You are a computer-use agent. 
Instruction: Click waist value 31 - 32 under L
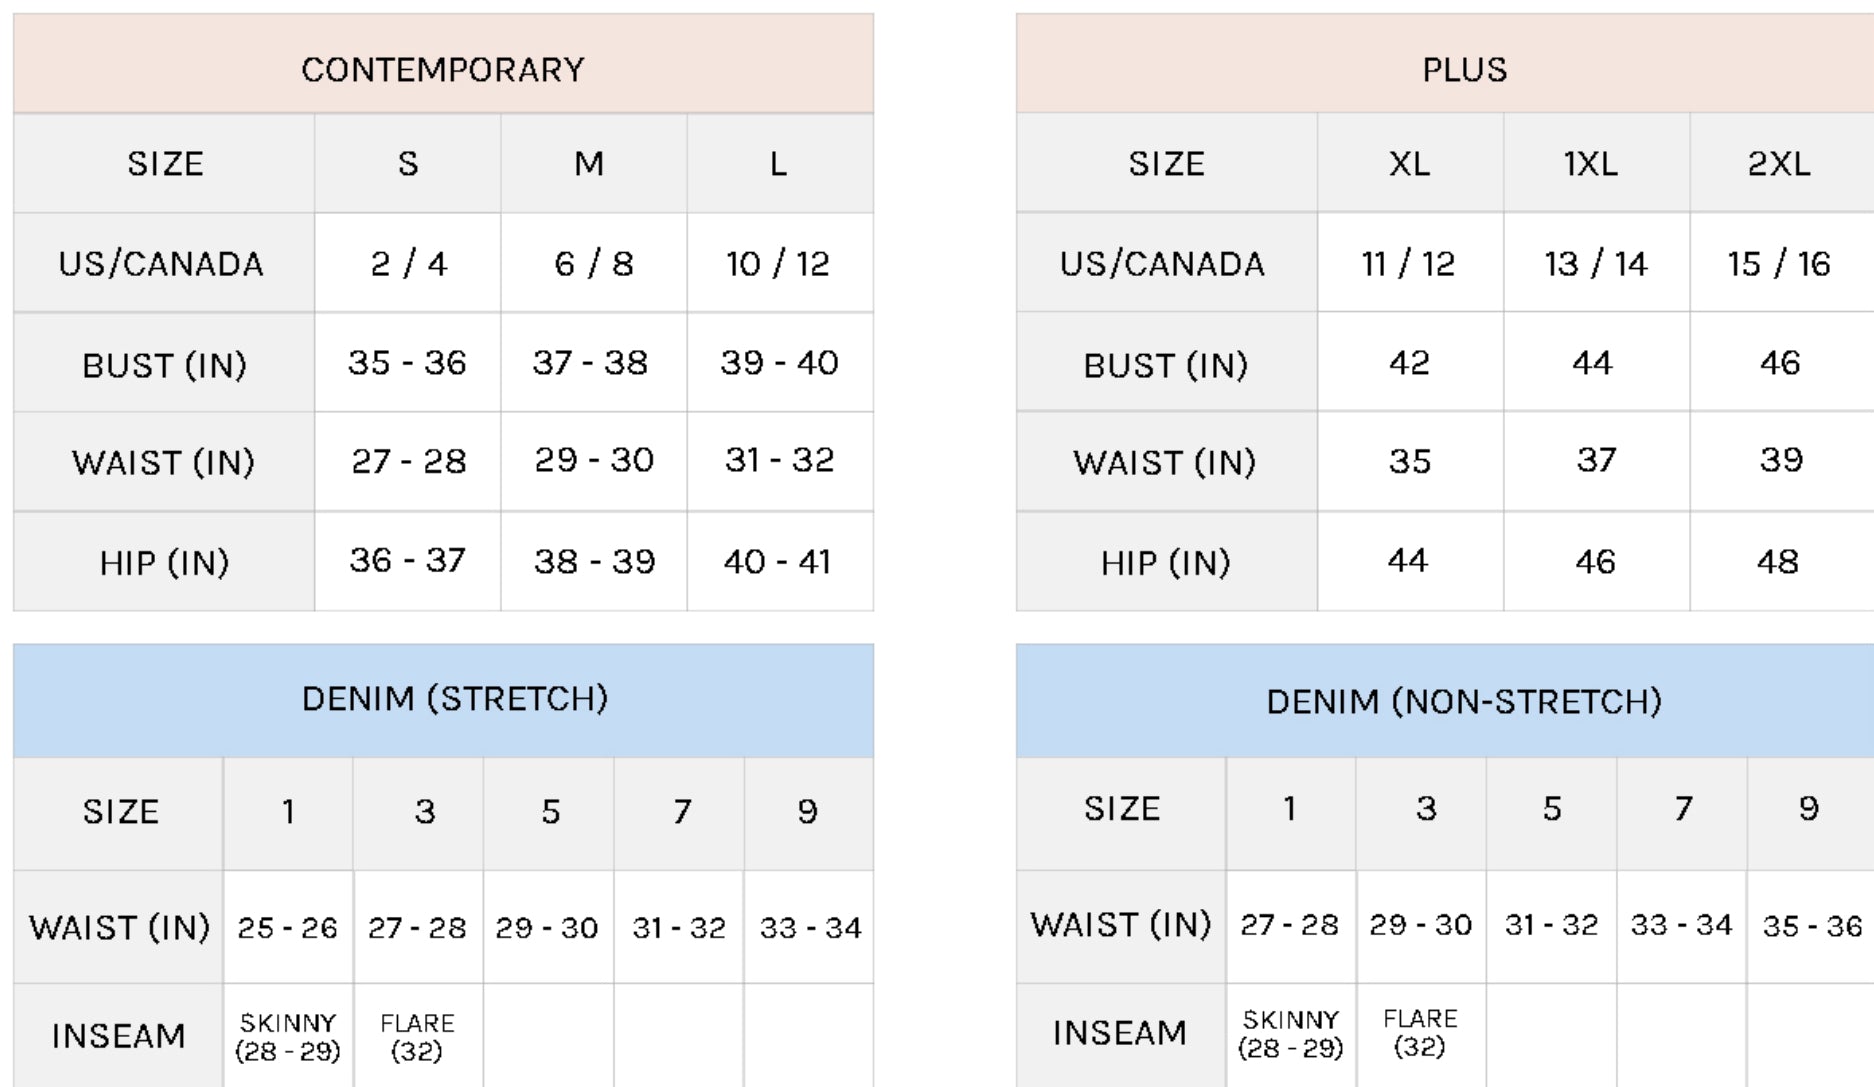point(780,461)
